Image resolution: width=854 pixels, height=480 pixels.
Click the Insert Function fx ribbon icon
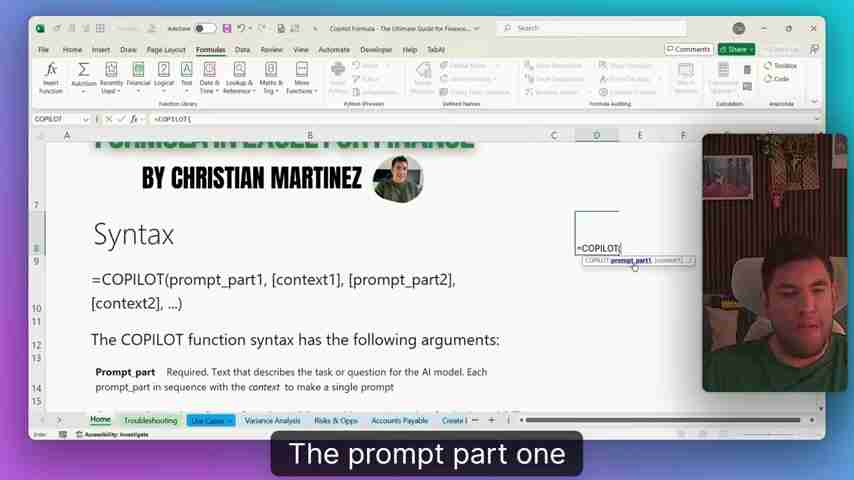tap(51, 70)
